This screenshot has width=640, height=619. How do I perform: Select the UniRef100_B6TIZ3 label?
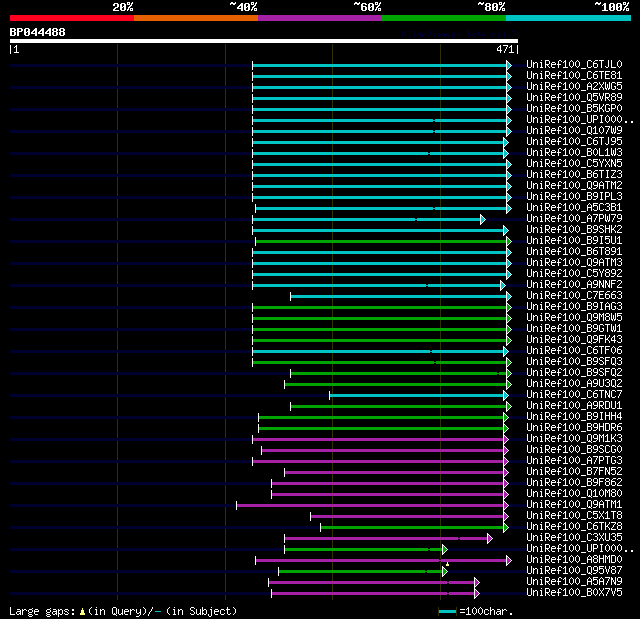tap(574, 175)
